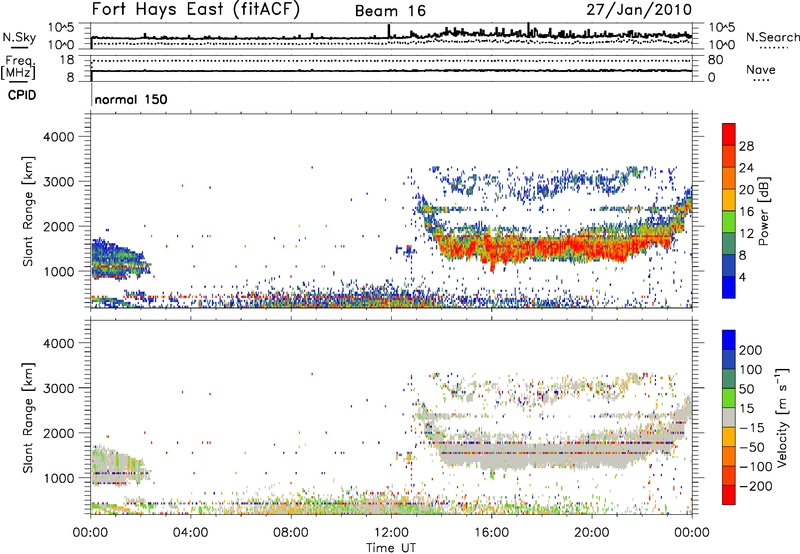Screen dimensions: 800x554
Task: Select power panel's "Slant Range [km]" label
Action: (x=28, y=211)
